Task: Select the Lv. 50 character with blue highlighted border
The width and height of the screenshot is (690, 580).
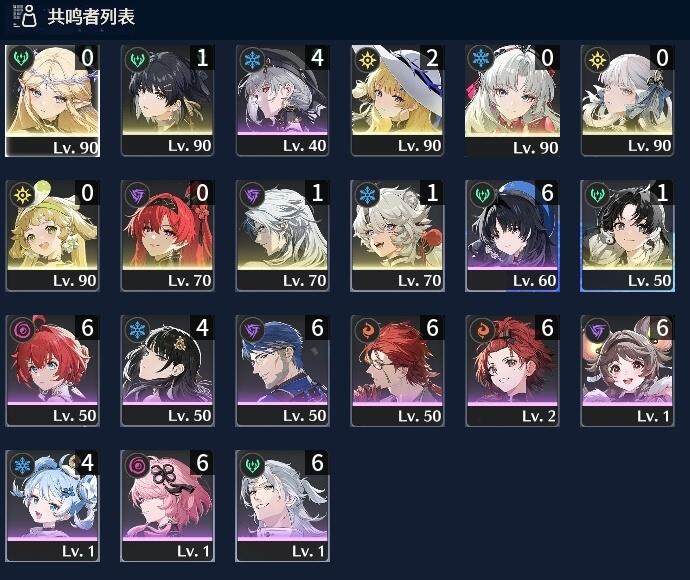Action: [x=628, y=235]
